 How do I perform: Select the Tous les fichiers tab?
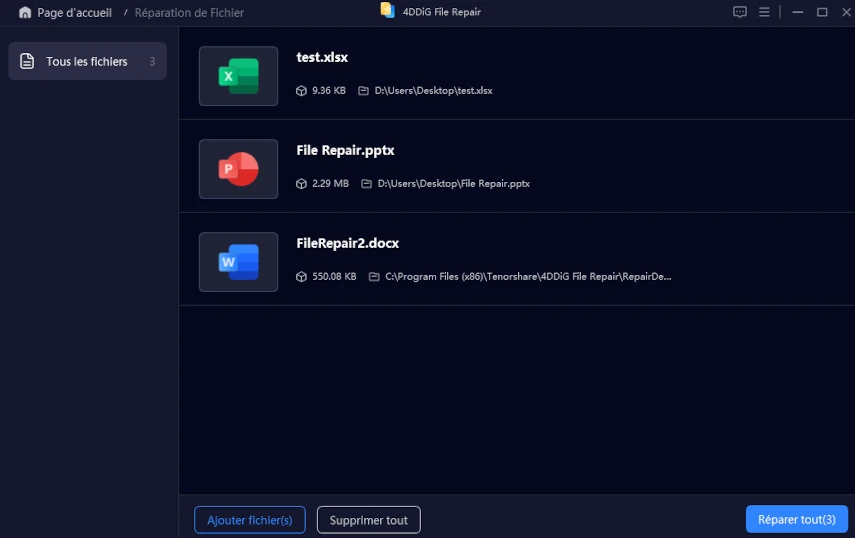[x=87, y=61]
